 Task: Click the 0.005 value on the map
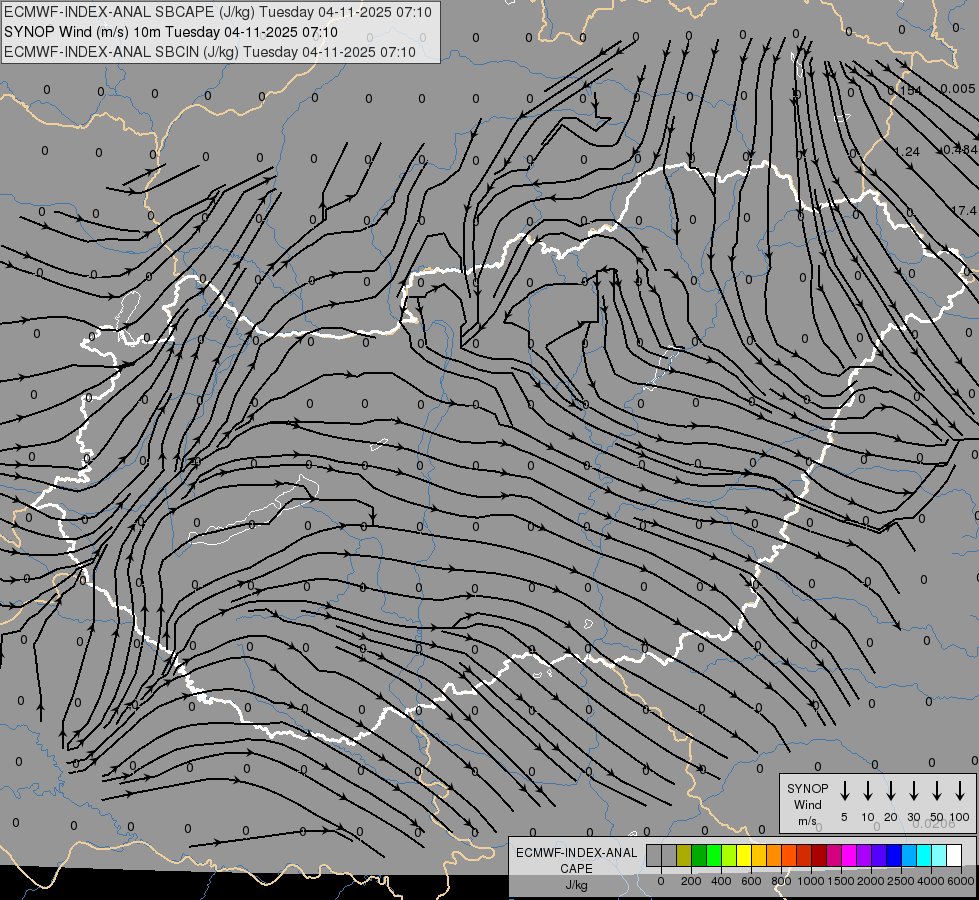coord(958,89)
